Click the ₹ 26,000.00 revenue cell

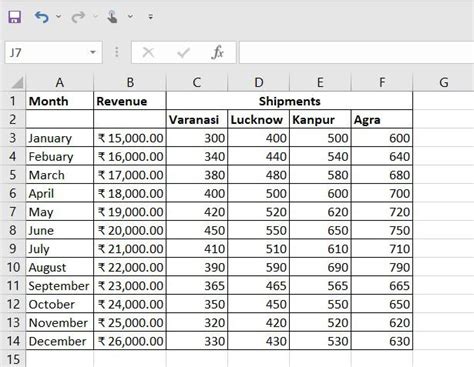click(130, 341)
